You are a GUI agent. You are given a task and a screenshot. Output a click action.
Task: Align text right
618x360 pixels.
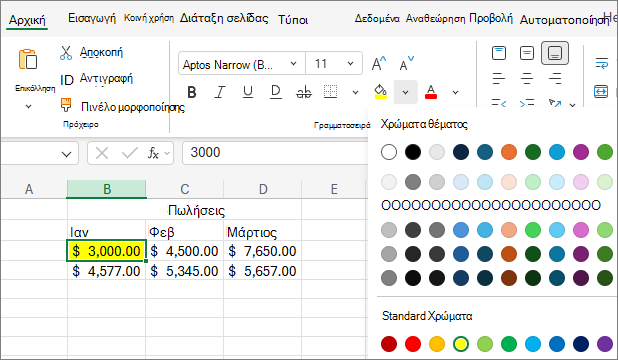(x=555, y=78)
